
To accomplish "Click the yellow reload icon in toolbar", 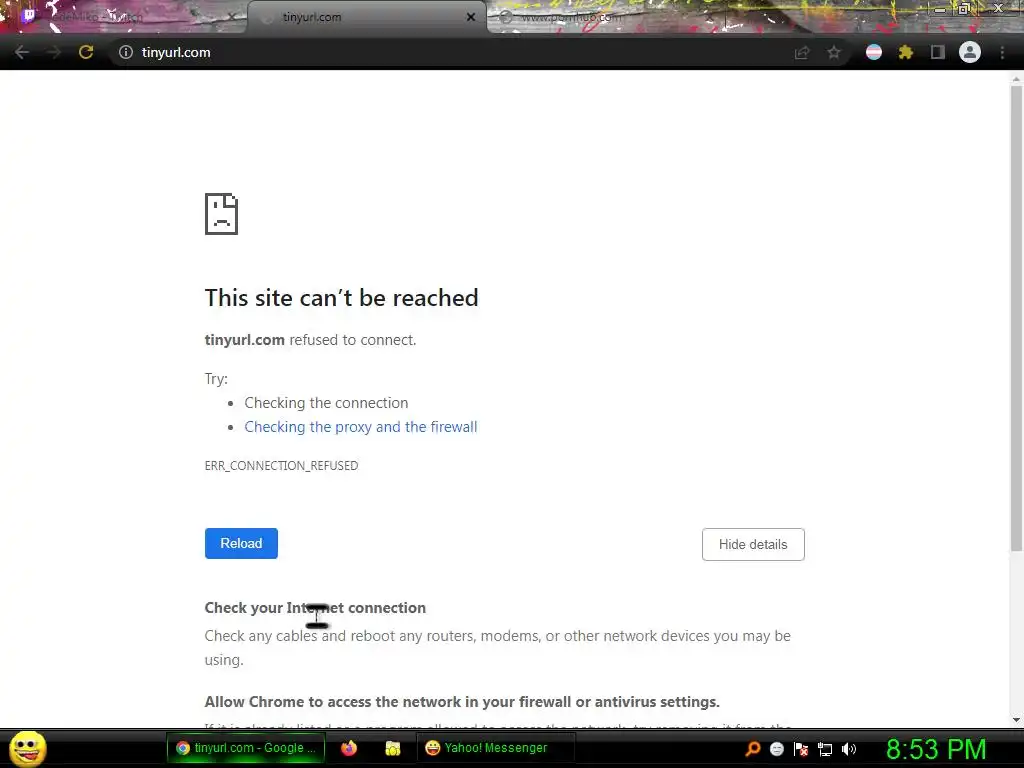I will pyautogui.click(x=86, y=52).
